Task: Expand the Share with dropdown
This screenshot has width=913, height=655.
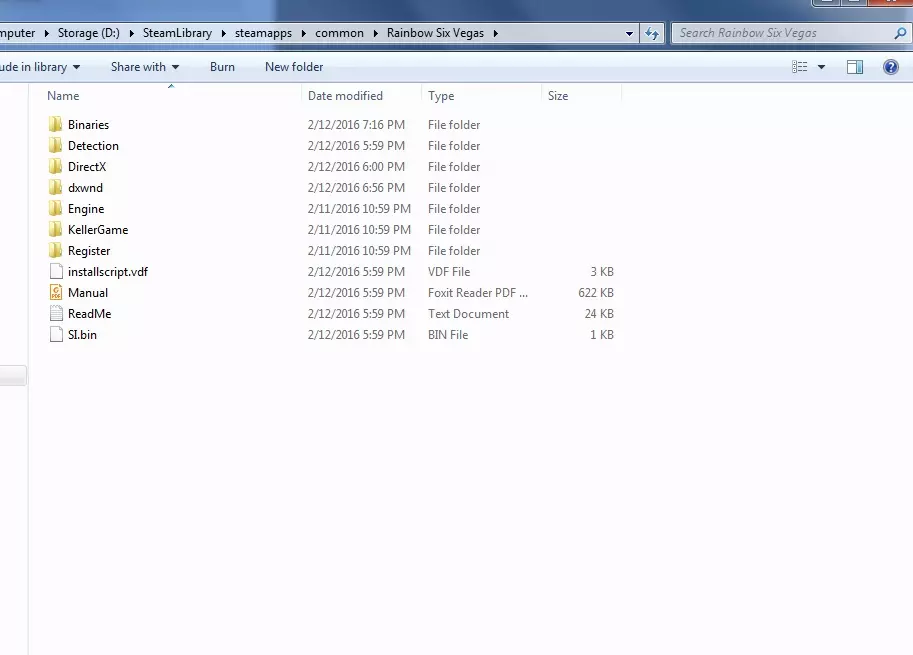Action: pyautogui.click(x=145, y=67)
